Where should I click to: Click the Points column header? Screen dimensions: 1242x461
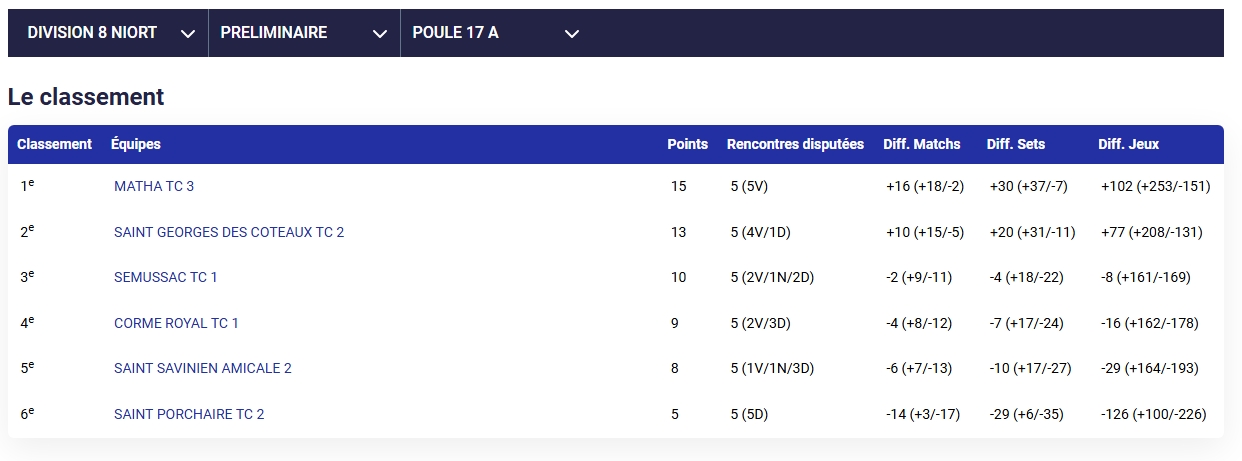(688, 144)
